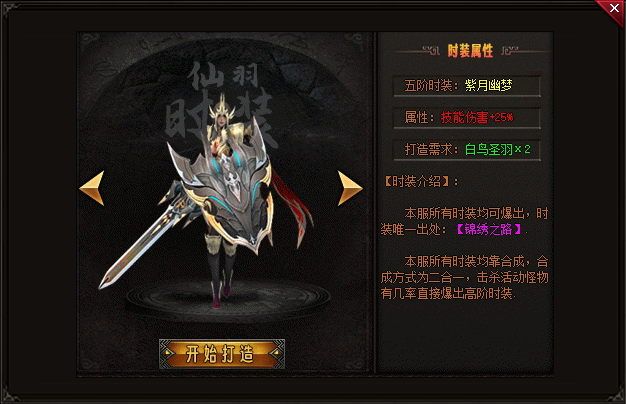Click the 技能伤害+25% attribute text
Screen dimensions: 626x404
pos(477,117)
